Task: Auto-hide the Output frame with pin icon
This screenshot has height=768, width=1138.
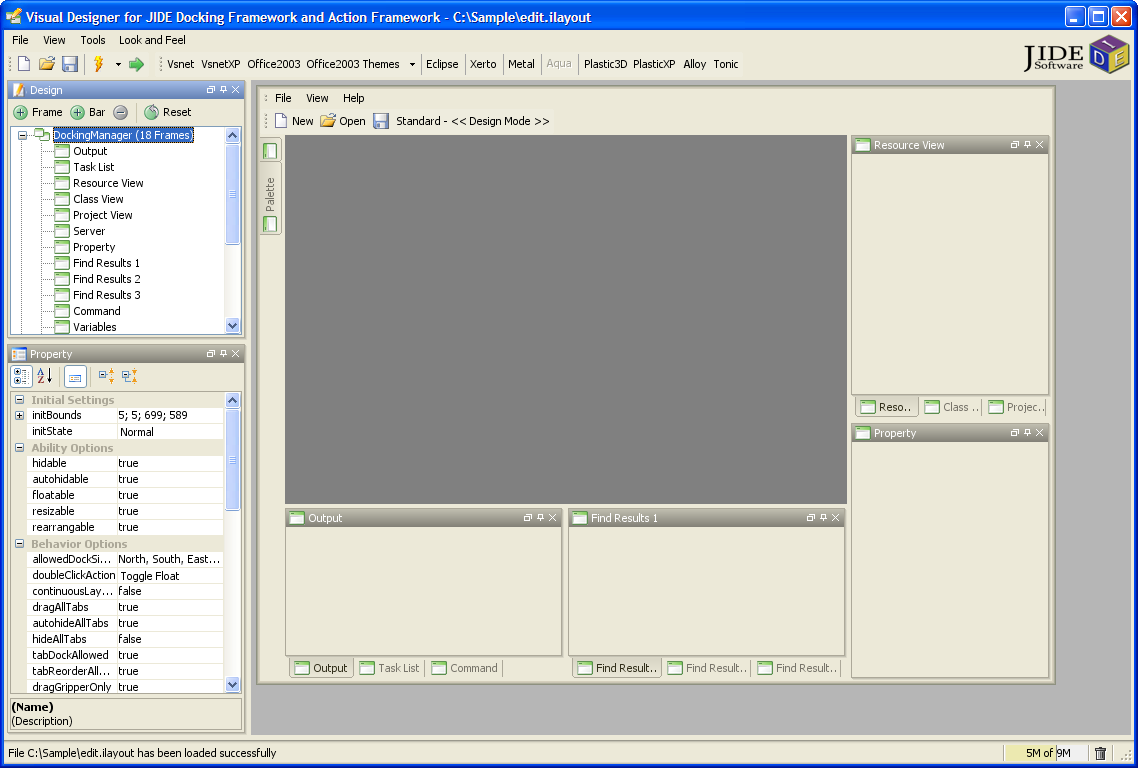Action: pos(540,518)
